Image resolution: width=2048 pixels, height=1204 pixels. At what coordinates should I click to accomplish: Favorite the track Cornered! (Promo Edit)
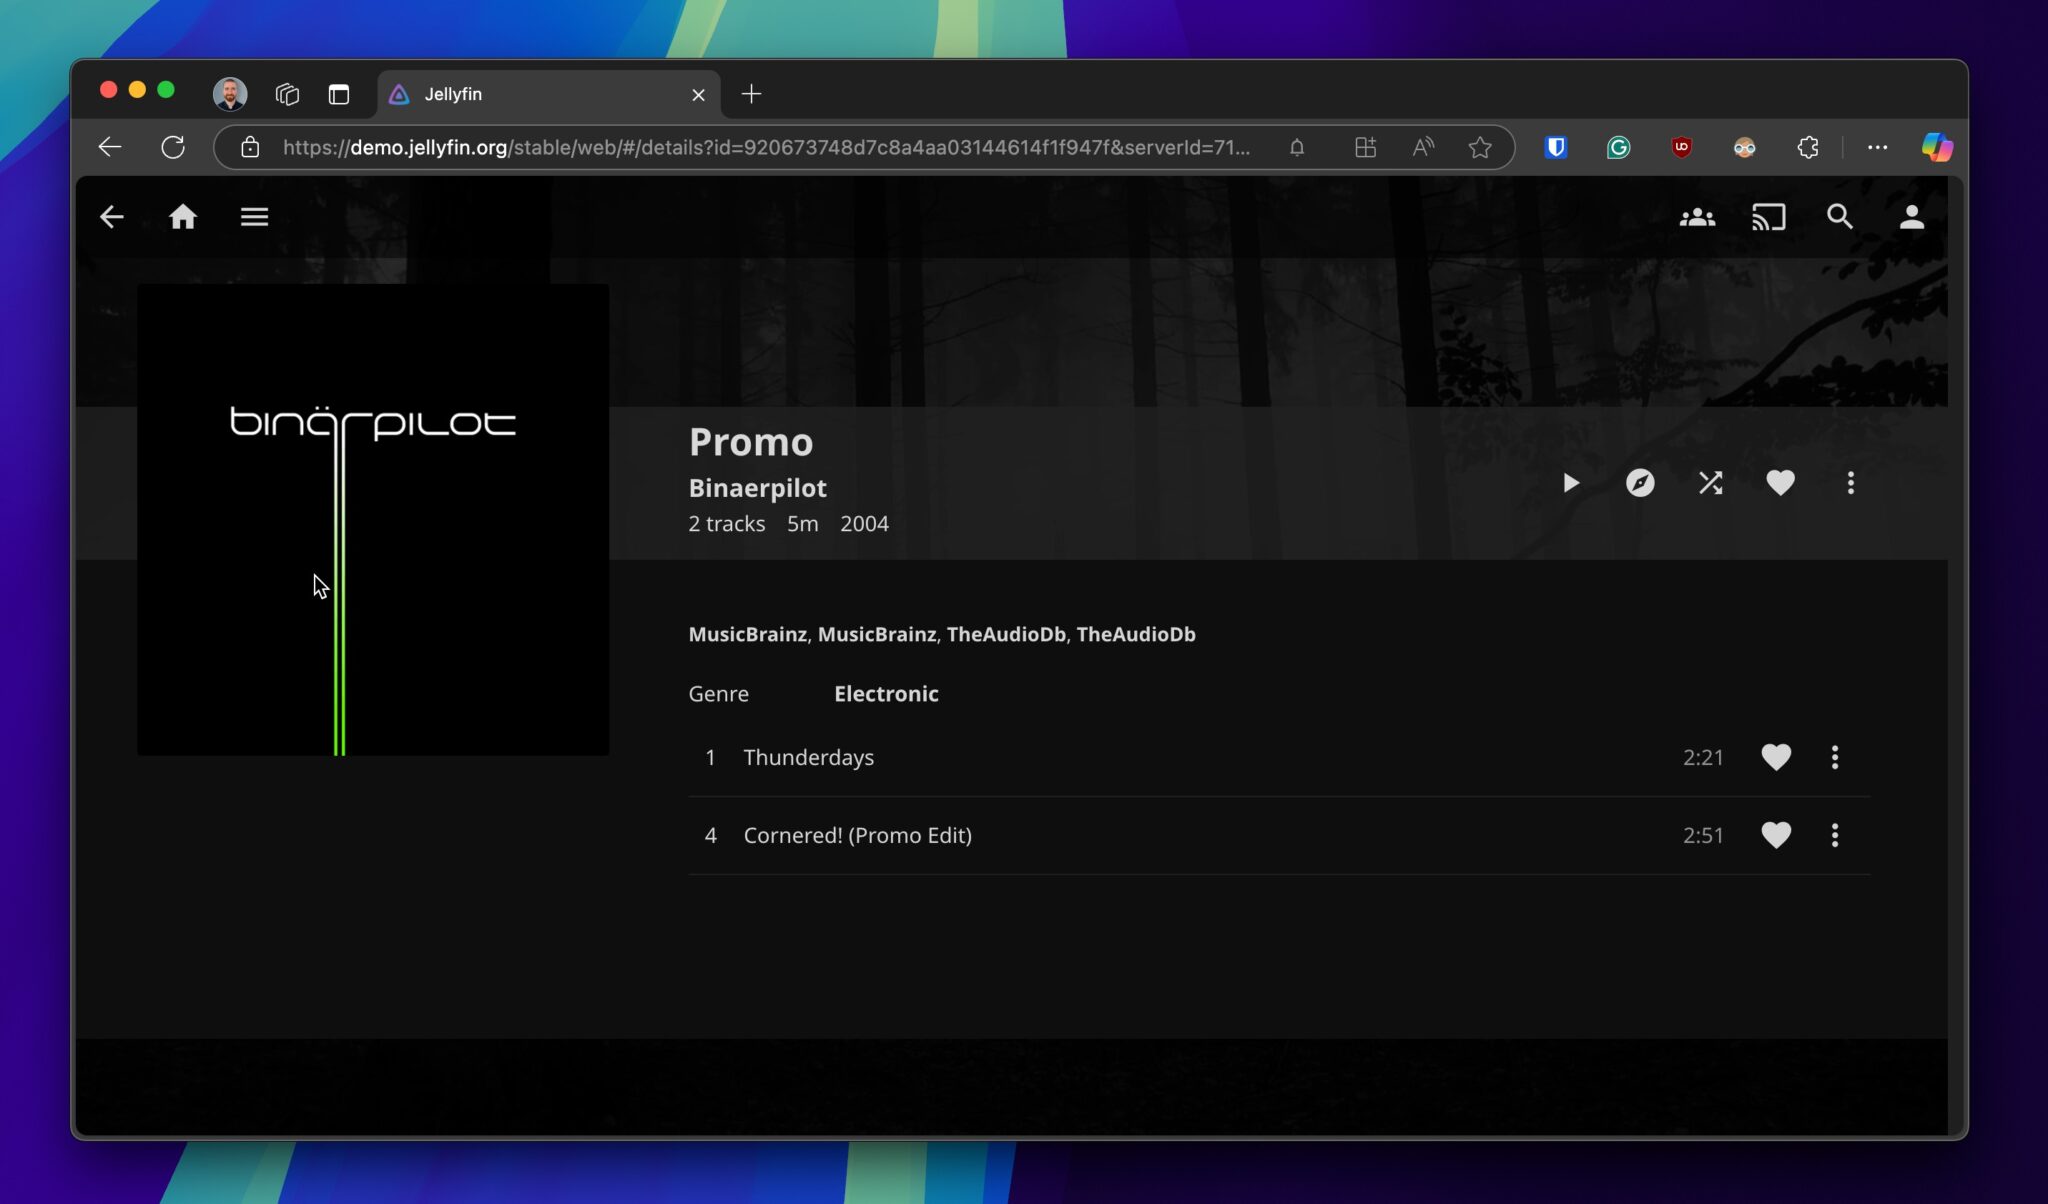pyautogui.click(x=1777, y=835)
